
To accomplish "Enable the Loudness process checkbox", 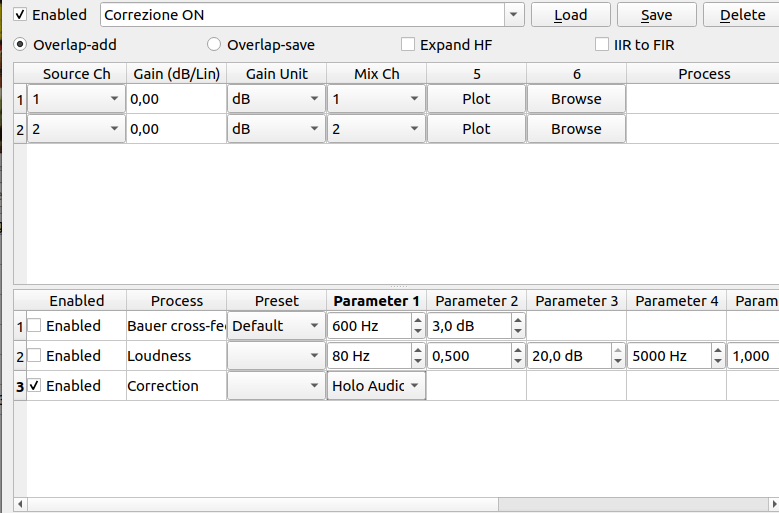I will (x=35, y=356).
